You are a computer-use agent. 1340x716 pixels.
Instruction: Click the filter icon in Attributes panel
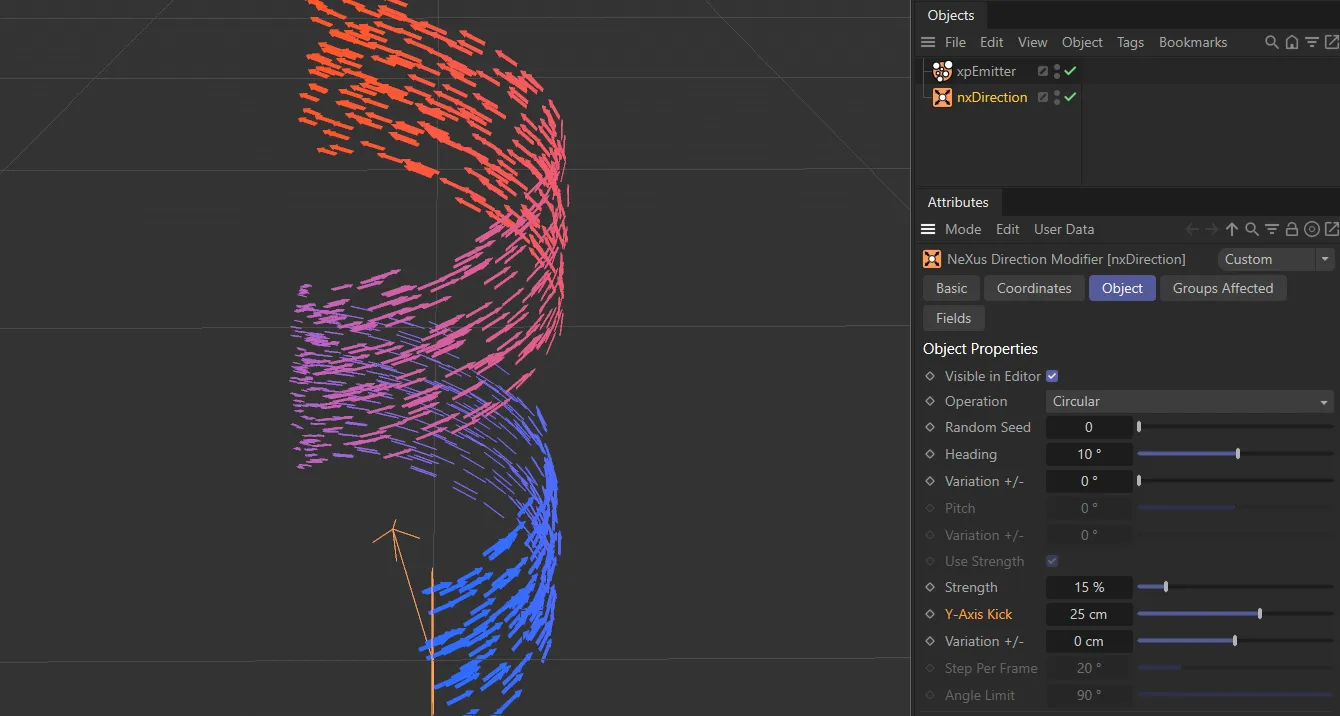(1271, 229)
